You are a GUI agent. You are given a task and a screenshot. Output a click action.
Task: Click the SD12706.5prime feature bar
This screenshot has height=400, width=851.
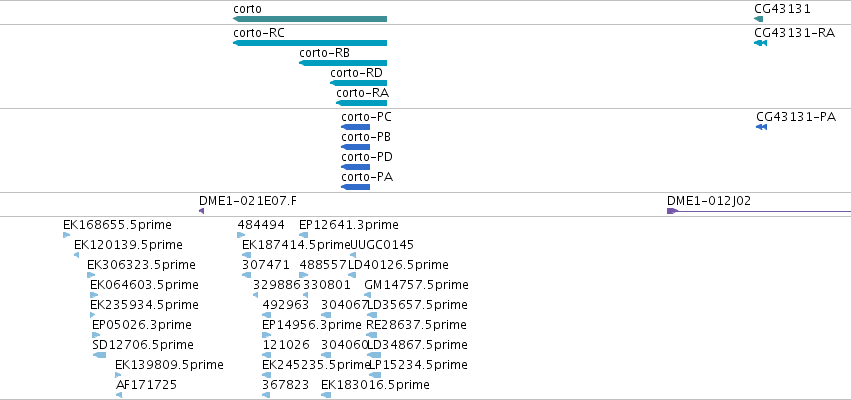pos(100,355)
